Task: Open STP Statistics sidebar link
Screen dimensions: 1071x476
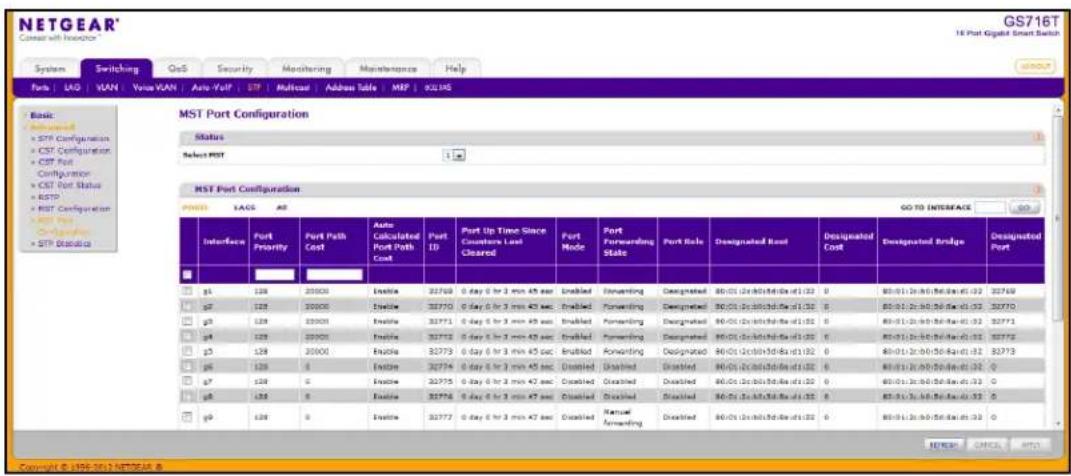Action: [x=64, y=242]
